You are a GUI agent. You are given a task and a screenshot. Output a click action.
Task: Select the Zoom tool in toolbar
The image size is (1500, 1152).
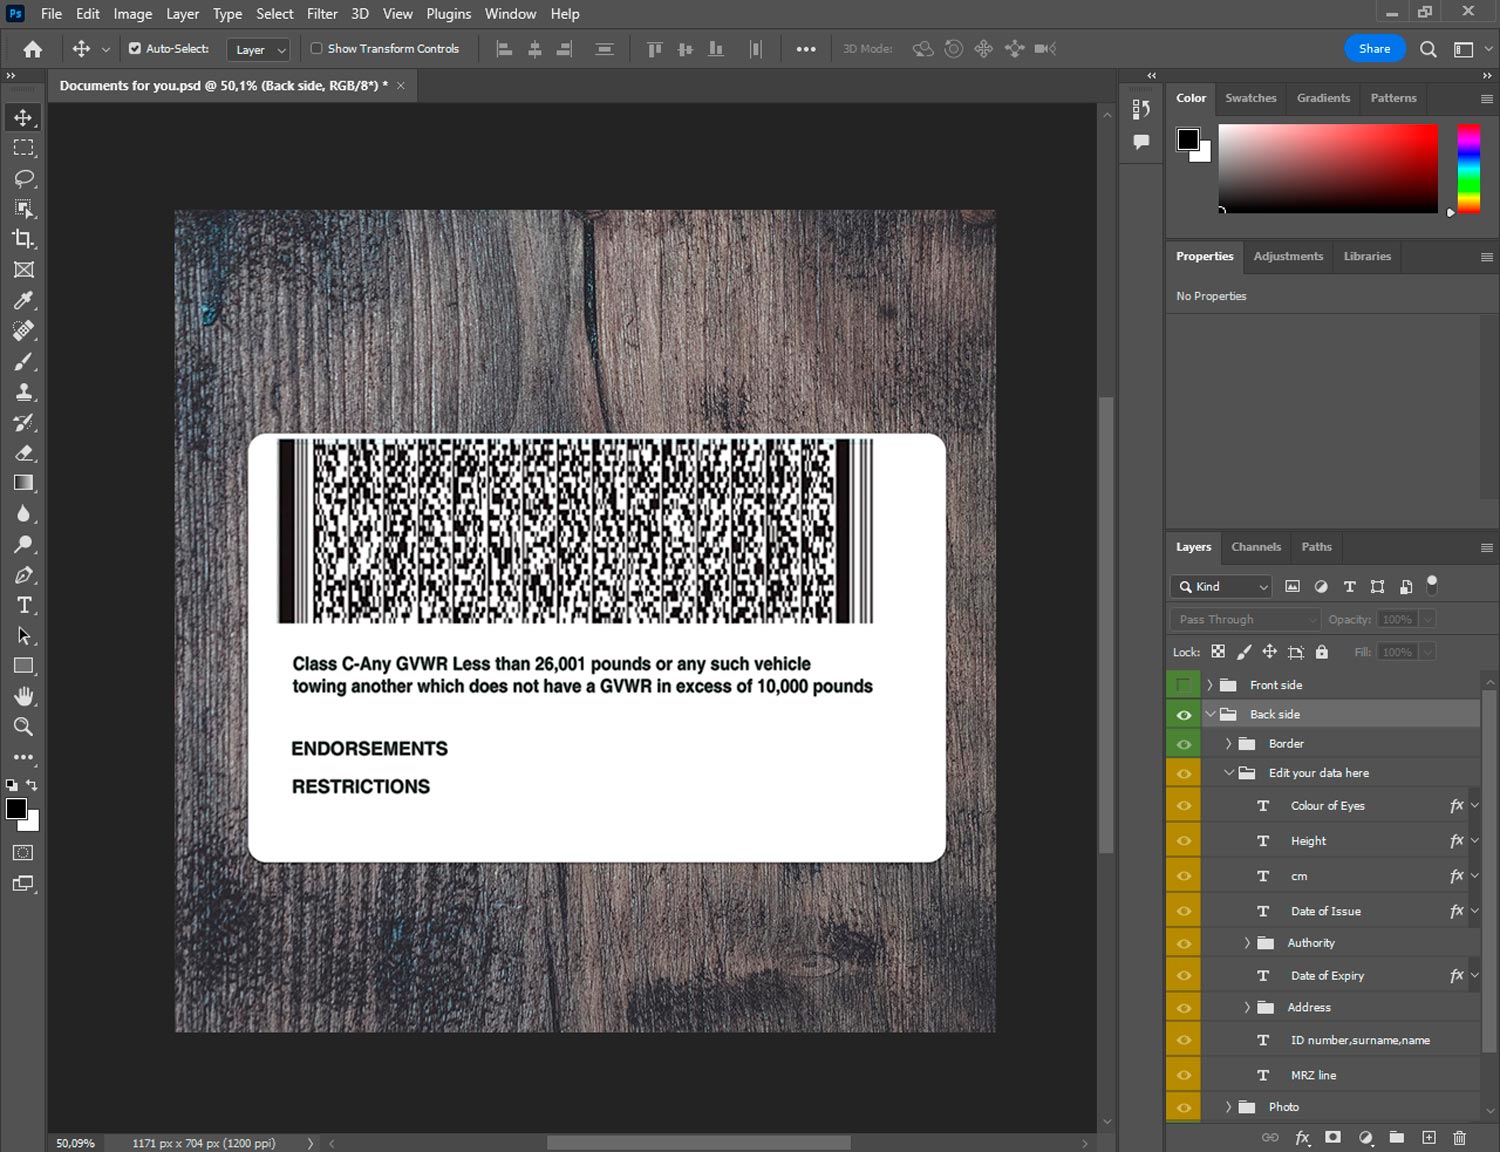(x=24, y=727)
